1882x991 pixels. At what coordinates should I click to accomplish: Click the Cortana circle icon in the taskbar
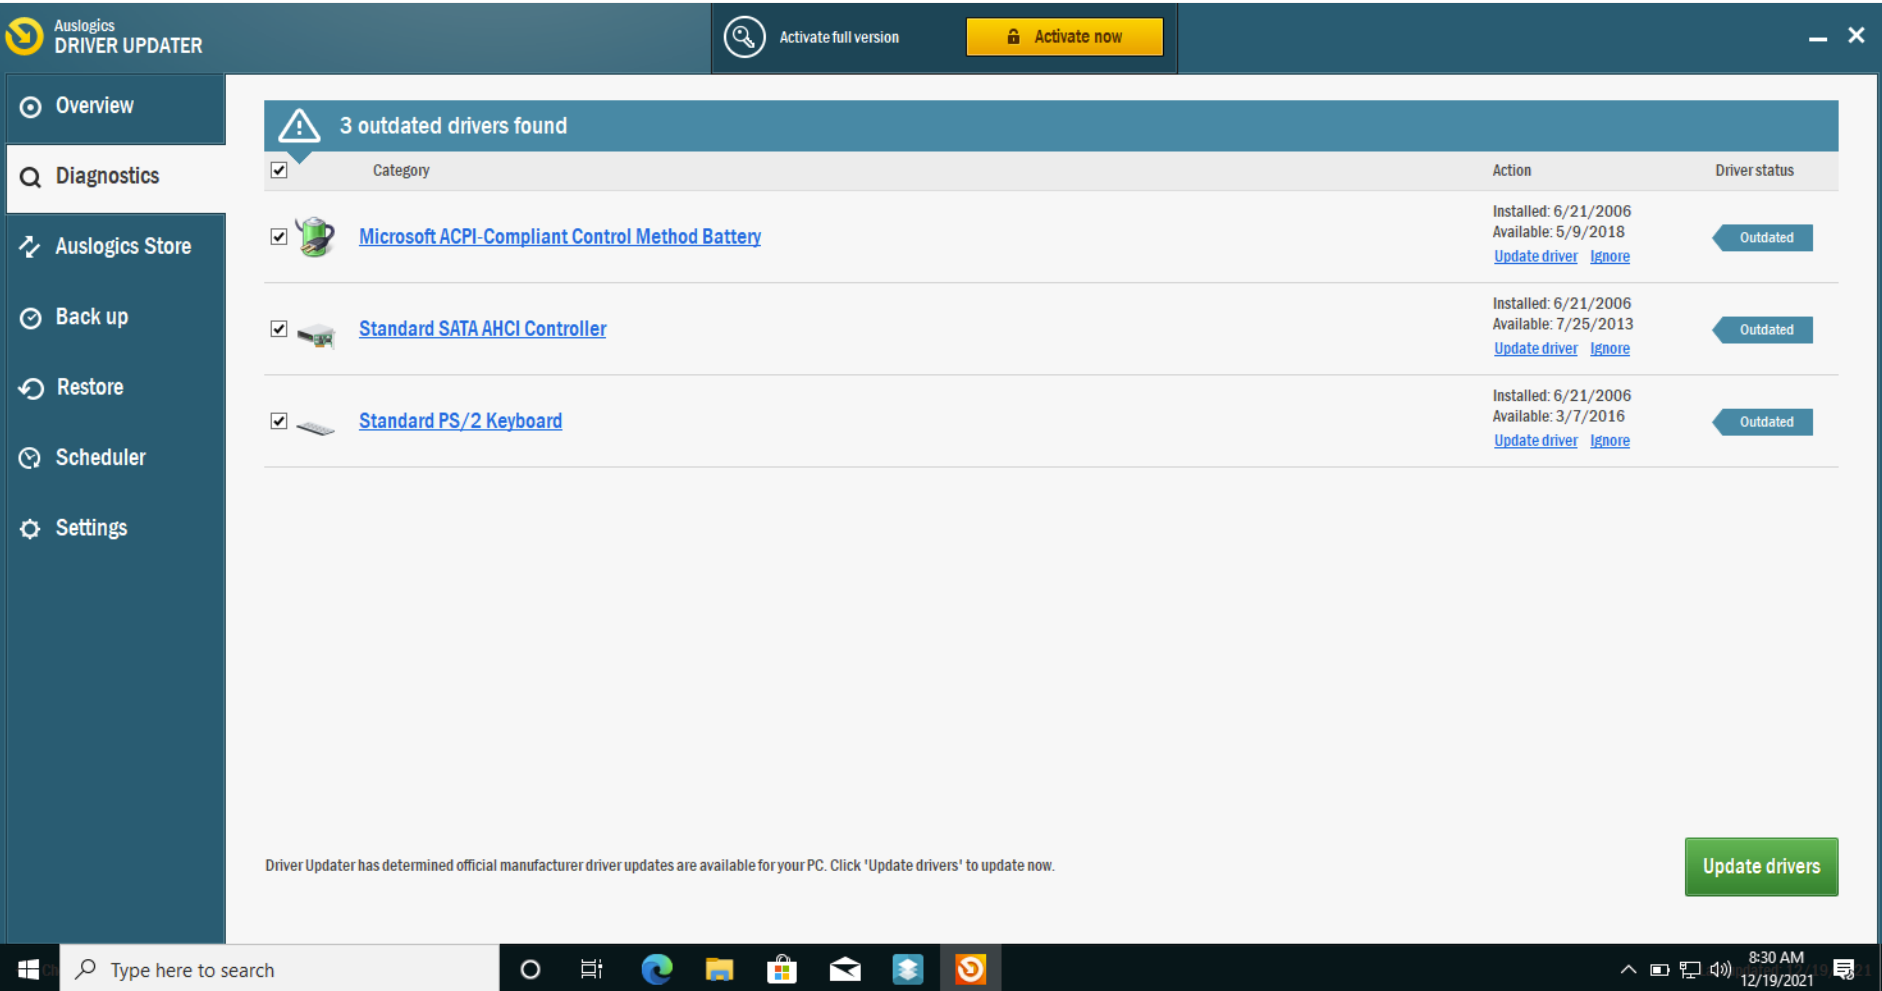pos(531,969)
